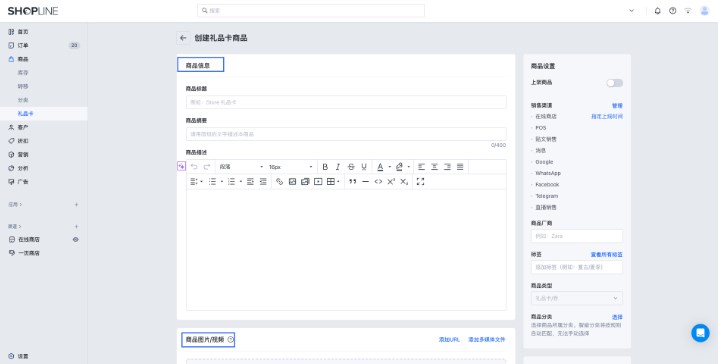Click the 查看所有标签 link
This screenshot has height=364, width=718.
(x=606, y=255)
